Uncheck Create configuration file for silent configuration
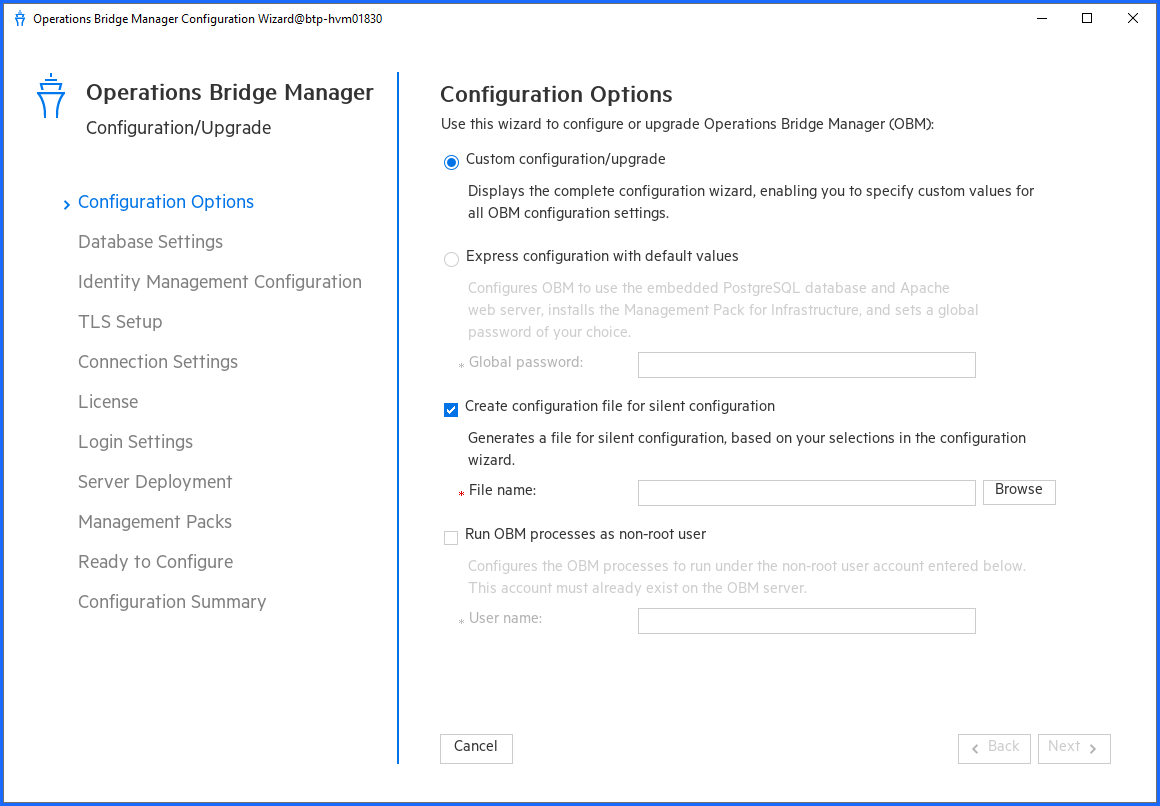Image resolution: width=1160 pixels, height=806 pixels. [450, 408]
